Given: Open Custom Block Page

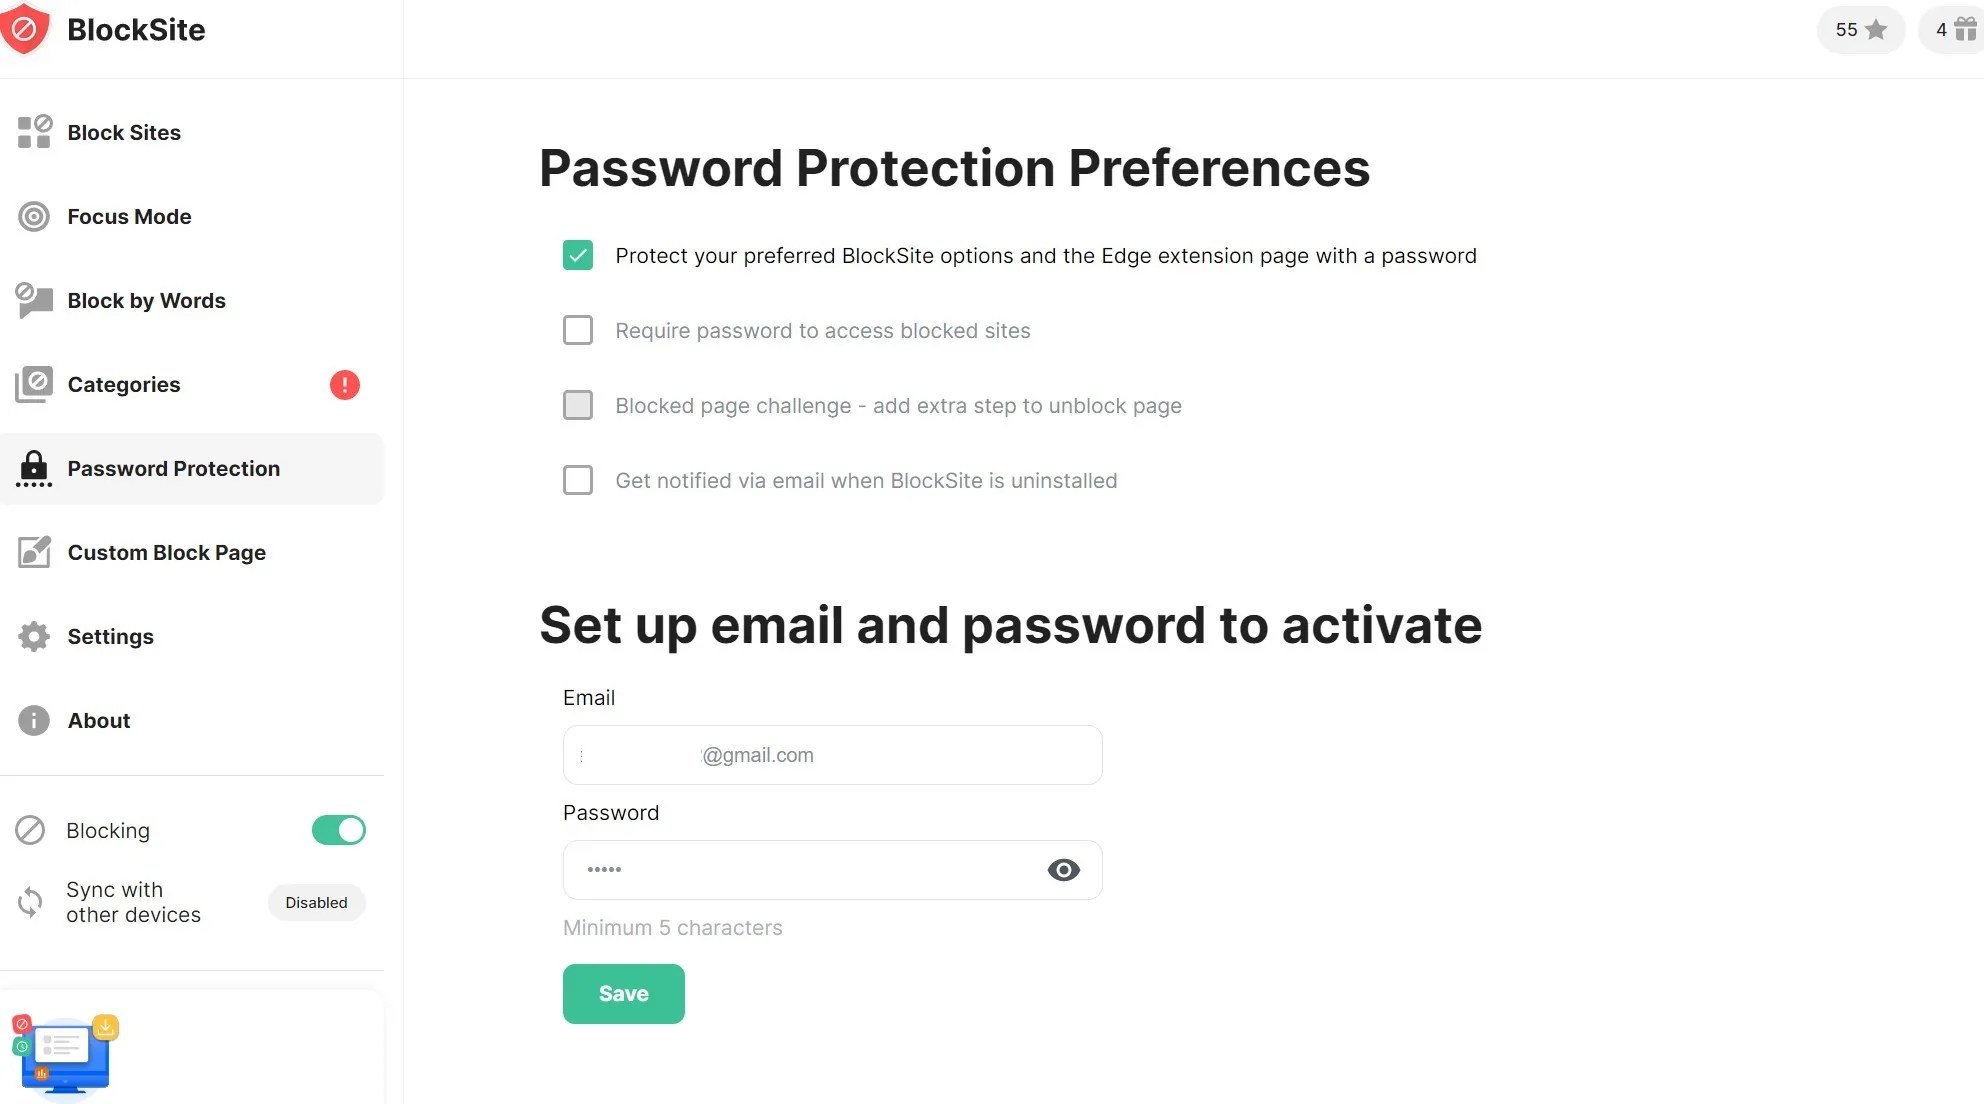Looking at the screenshot, I should point(167,552).
